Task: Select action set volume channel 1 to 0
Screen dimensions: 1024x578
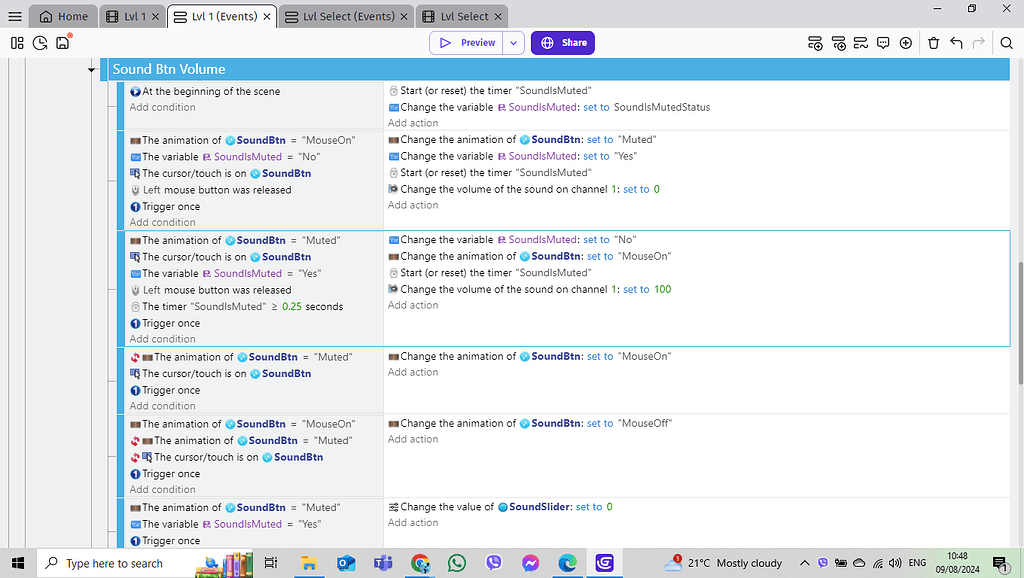Action: tap(524, 189)
